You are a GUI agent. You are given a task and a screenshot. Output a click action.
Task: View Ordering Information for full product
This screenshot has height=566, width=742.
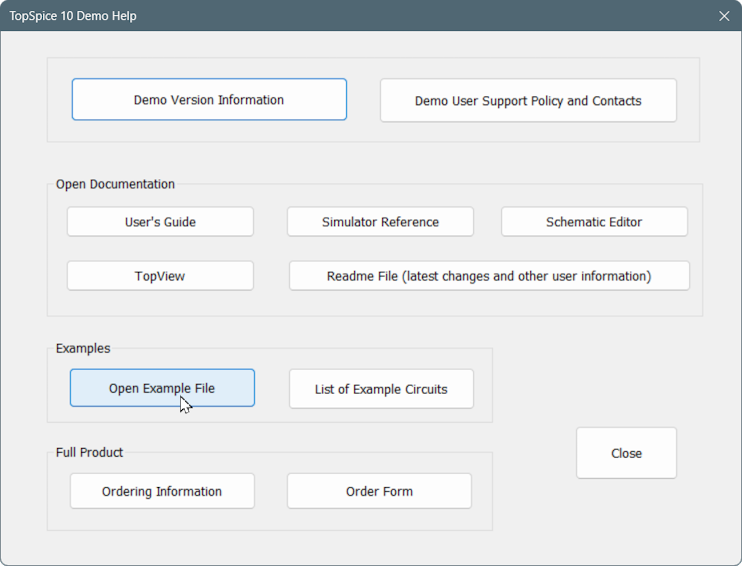pyautogui.click(x=162, y=491)
